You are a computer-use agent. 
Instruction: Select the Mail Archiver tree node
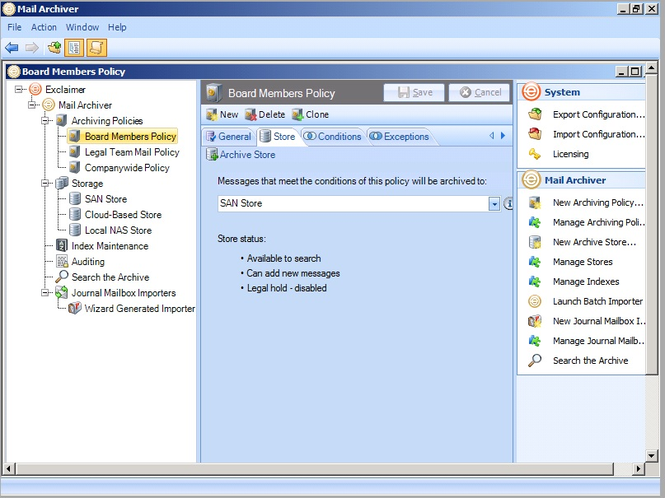[85, 105]
